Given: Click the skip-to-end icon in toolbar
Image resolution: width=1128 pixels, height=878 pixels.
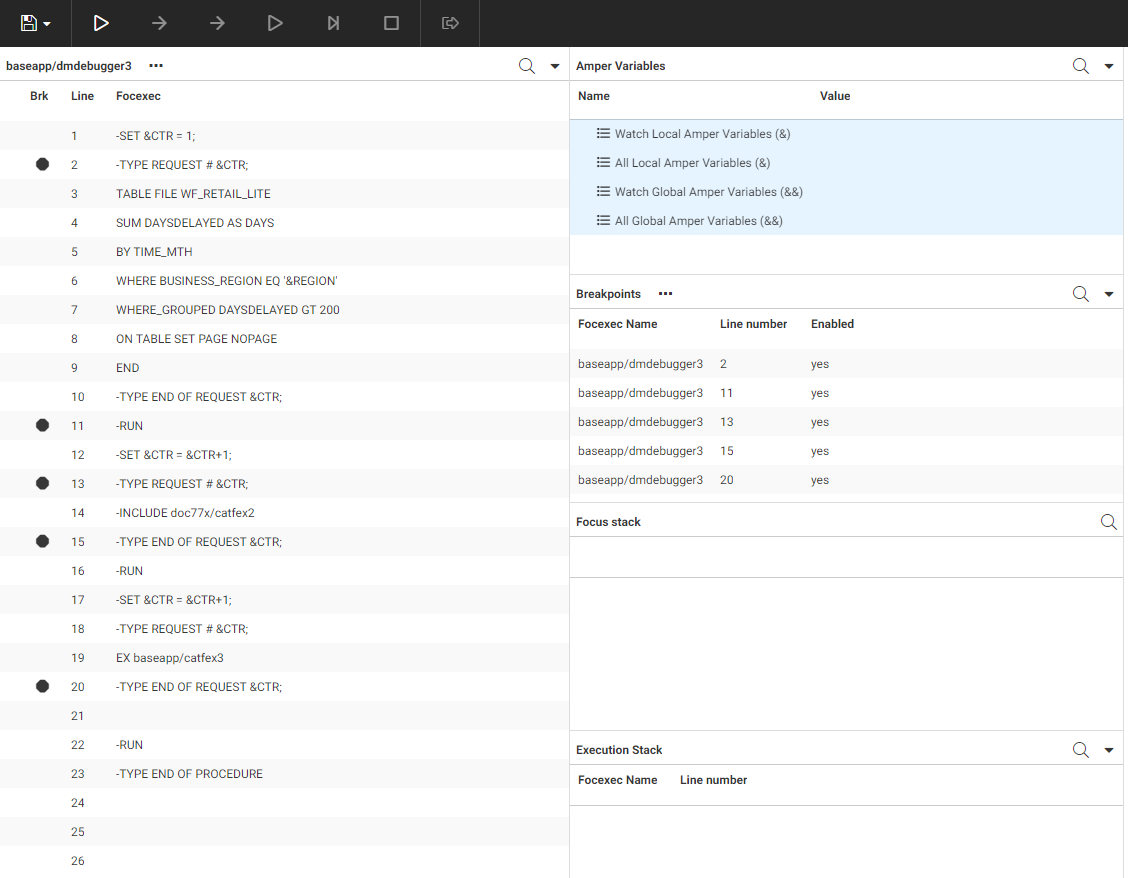Looking at the screenshot, I should (x=334, y=23).
